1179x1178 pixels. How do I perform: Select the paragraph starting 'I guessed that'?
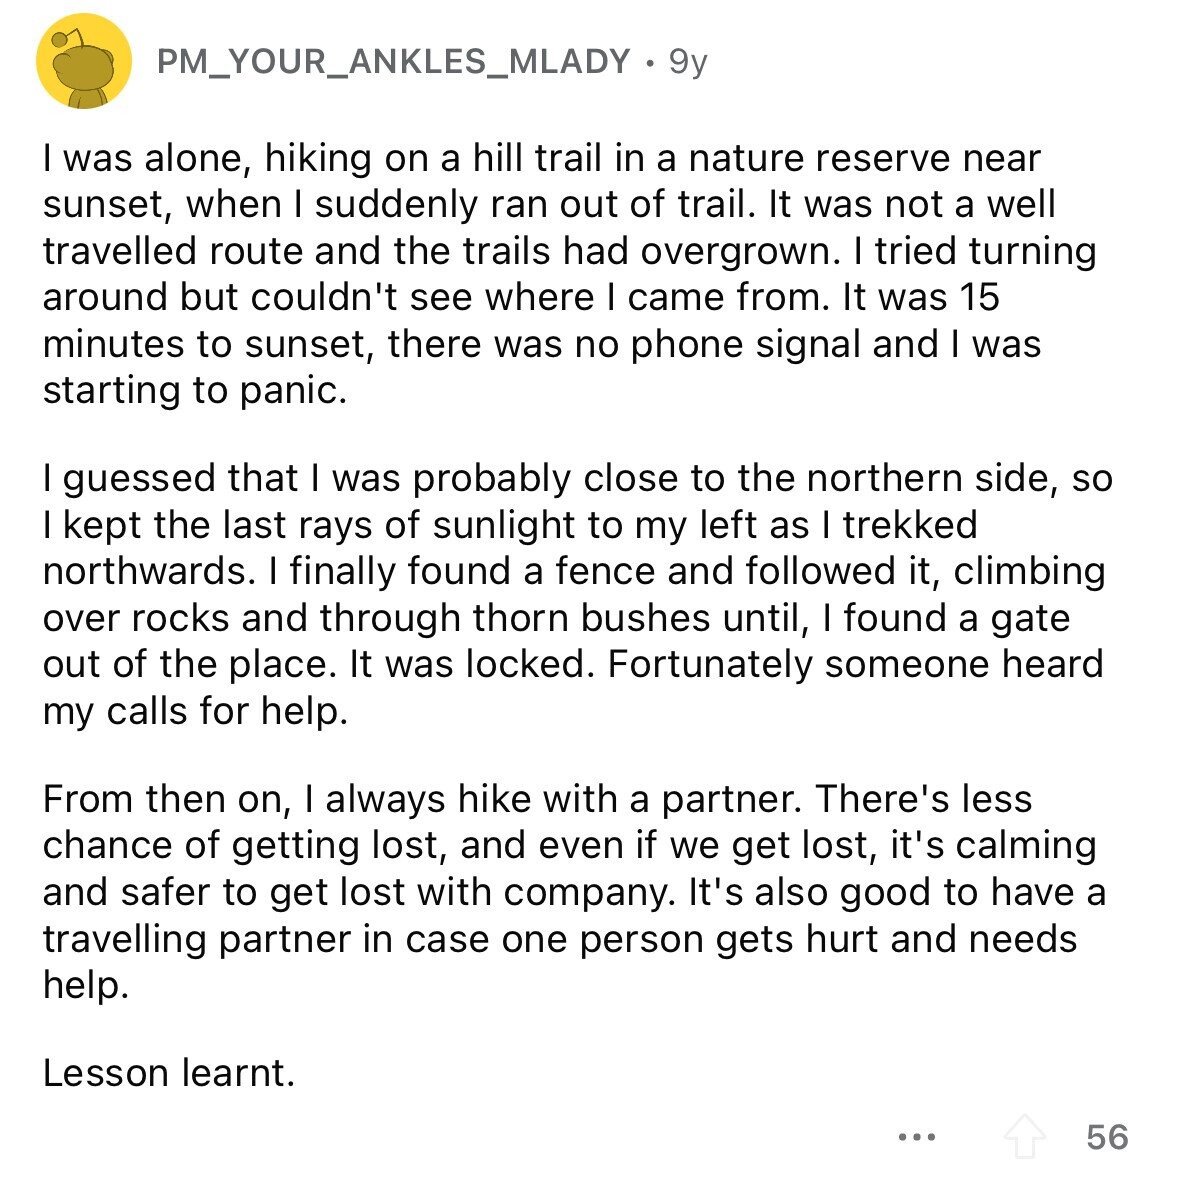577,595
